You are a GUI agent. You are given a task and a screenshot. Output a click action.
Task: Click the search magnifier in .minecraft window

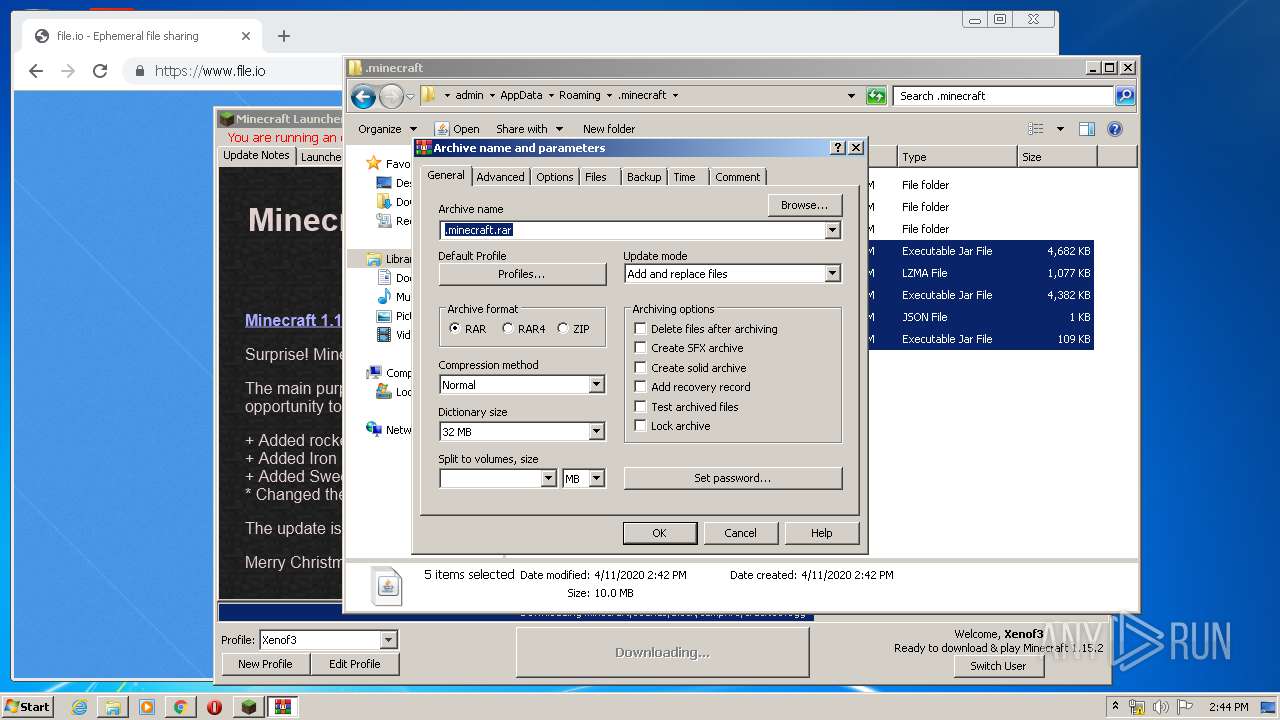tap(1125, 96)
